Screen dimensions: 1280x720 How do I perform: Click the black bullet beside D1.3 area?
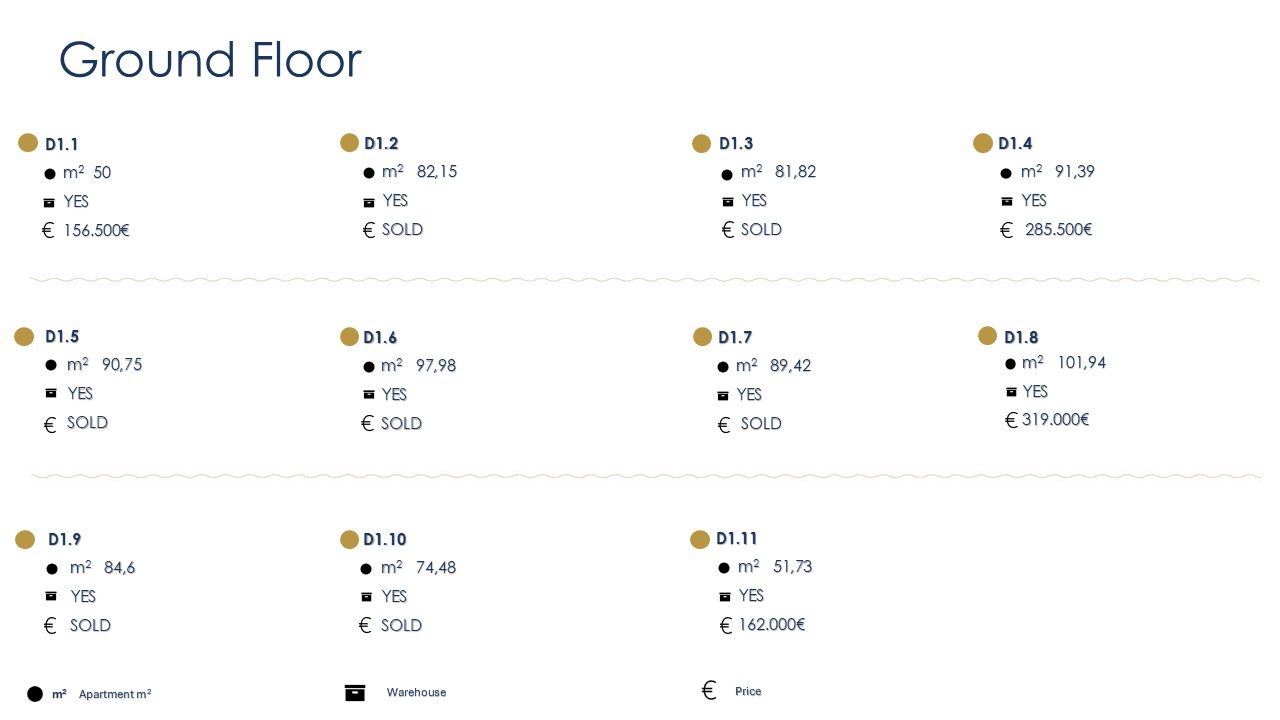pos(727,175)
